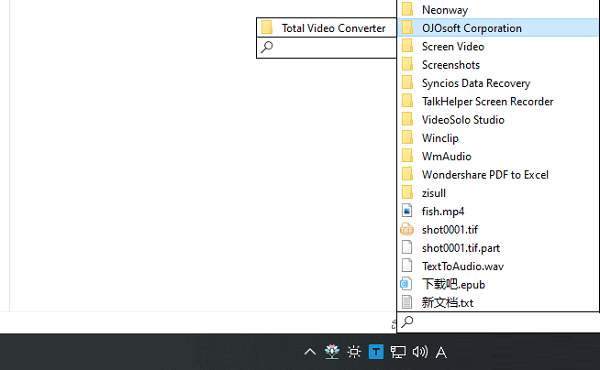Select the shot0001.tif.part file
The height and width of the screenshot is (370, 600).
(497, 248)
